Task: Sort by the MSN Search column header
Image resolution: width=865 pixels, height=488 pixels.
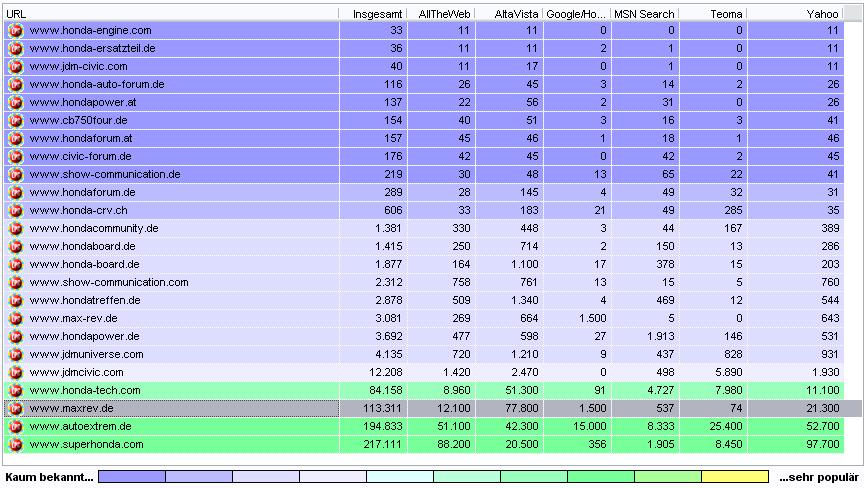Action: click(645, 14)
